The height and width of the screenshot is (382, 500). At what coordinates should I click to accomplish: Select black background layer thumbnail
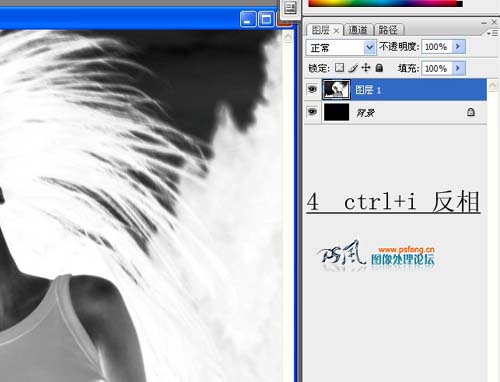point(336,112)
